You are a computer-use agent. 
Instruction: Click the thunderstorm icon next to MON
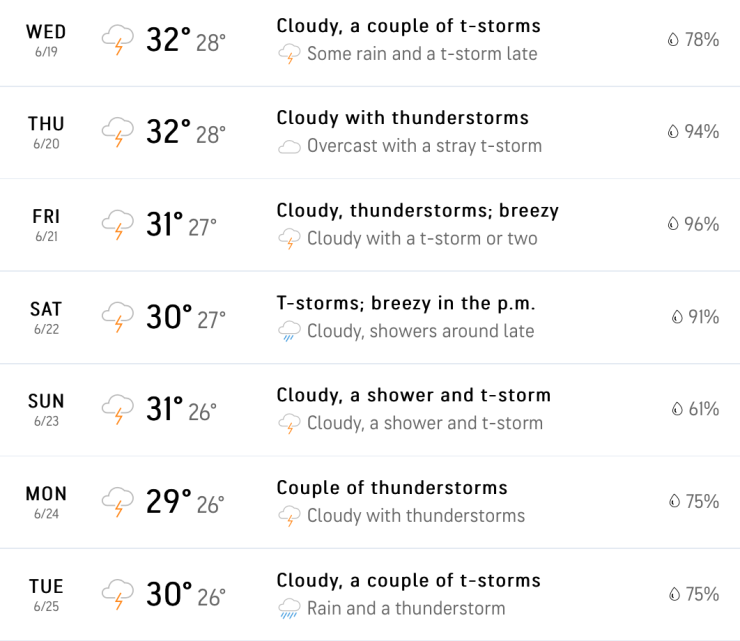pyautogui.click(x=118, y=503)
